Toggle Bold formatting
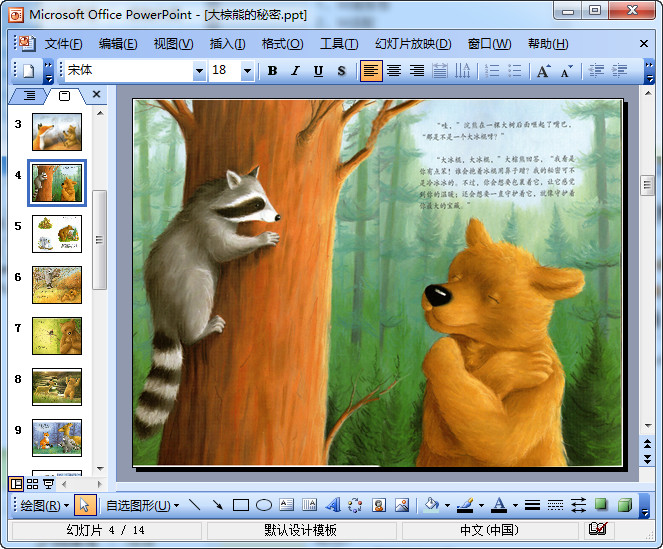 [272, 71]
